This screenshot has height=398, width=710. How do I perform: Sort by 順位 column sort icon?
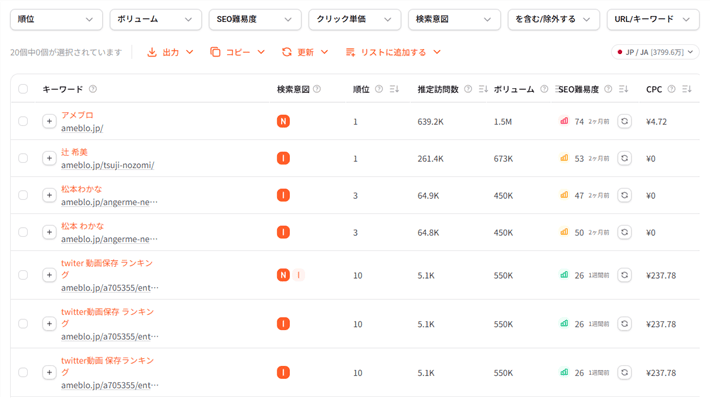point(394,89)
